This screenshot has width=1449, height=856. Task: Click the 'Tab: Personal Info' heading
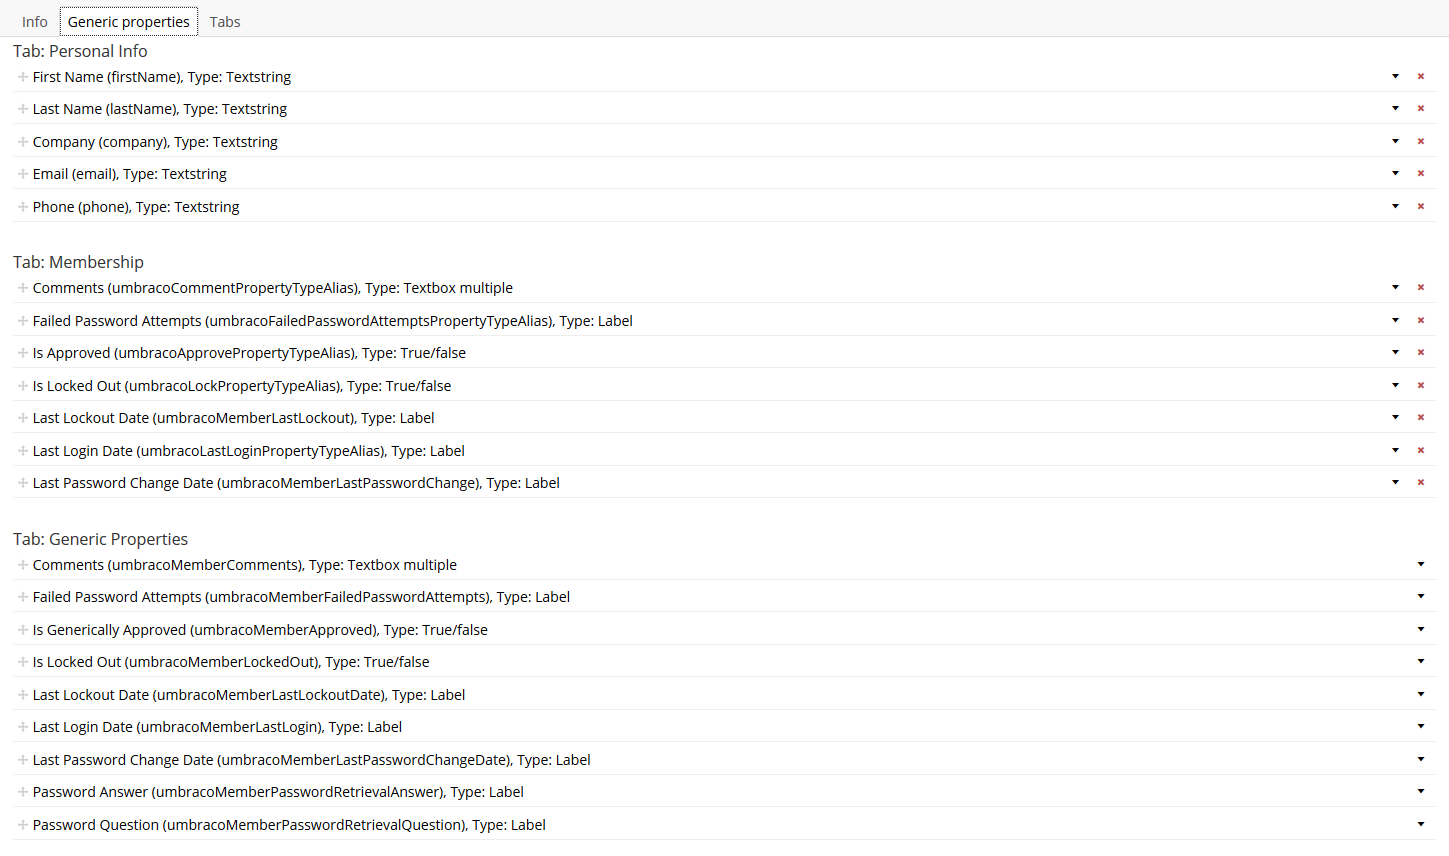(x=80, y=51)
